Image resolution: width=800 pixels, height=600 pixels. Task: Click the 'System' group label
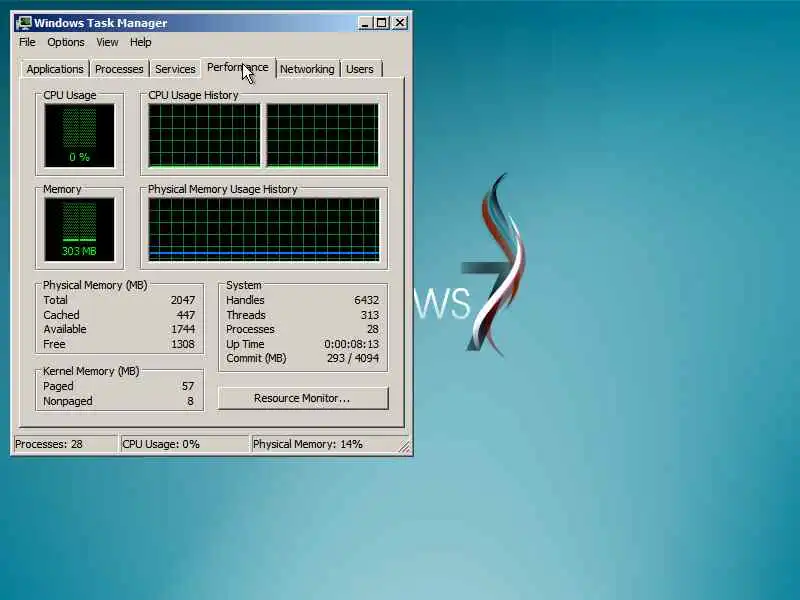pyautogui.click(x=243, y=285)
